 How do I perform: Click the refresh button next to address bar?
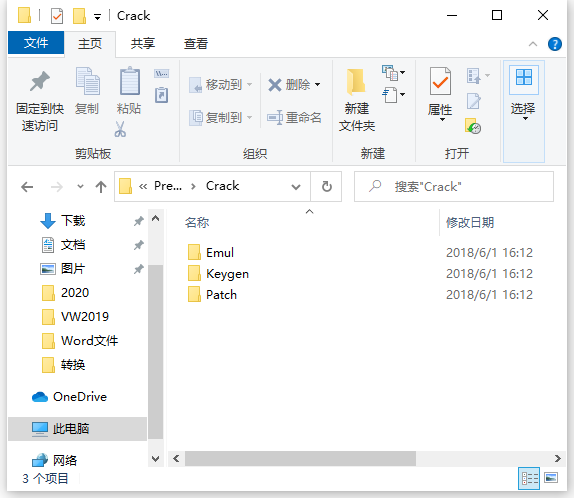coord(327,187)
